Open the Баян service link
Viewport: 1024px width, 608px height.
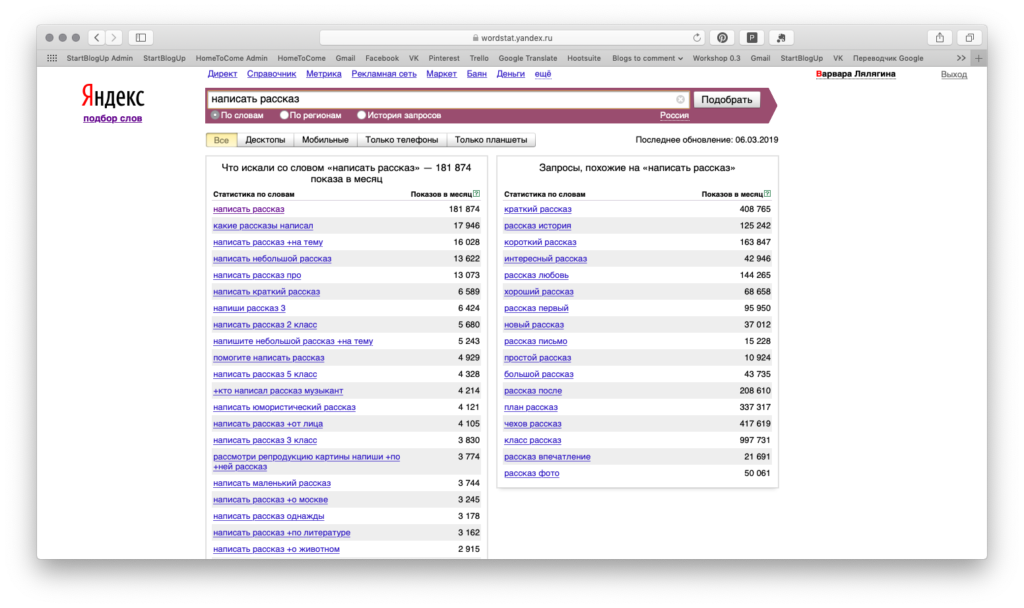(x=477, y=74)
